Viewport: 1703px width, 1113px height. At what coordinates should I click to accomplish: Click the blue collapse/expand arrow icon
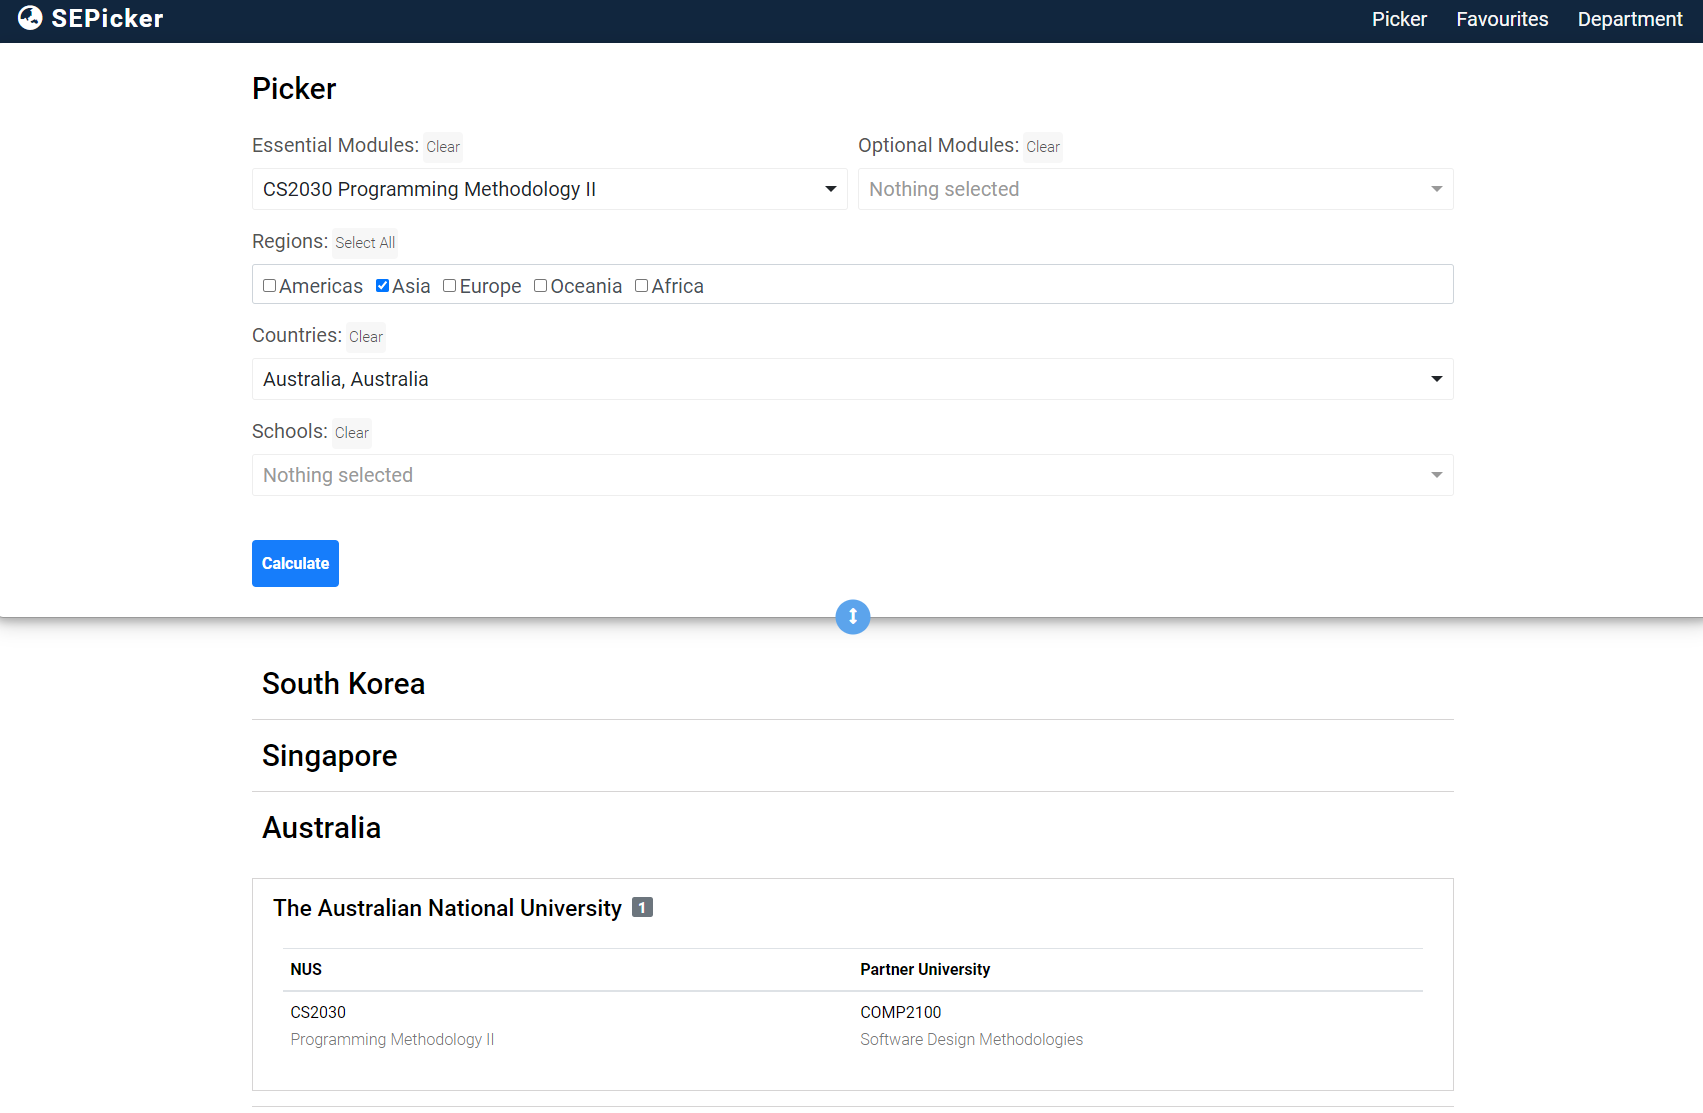point(853,617)
